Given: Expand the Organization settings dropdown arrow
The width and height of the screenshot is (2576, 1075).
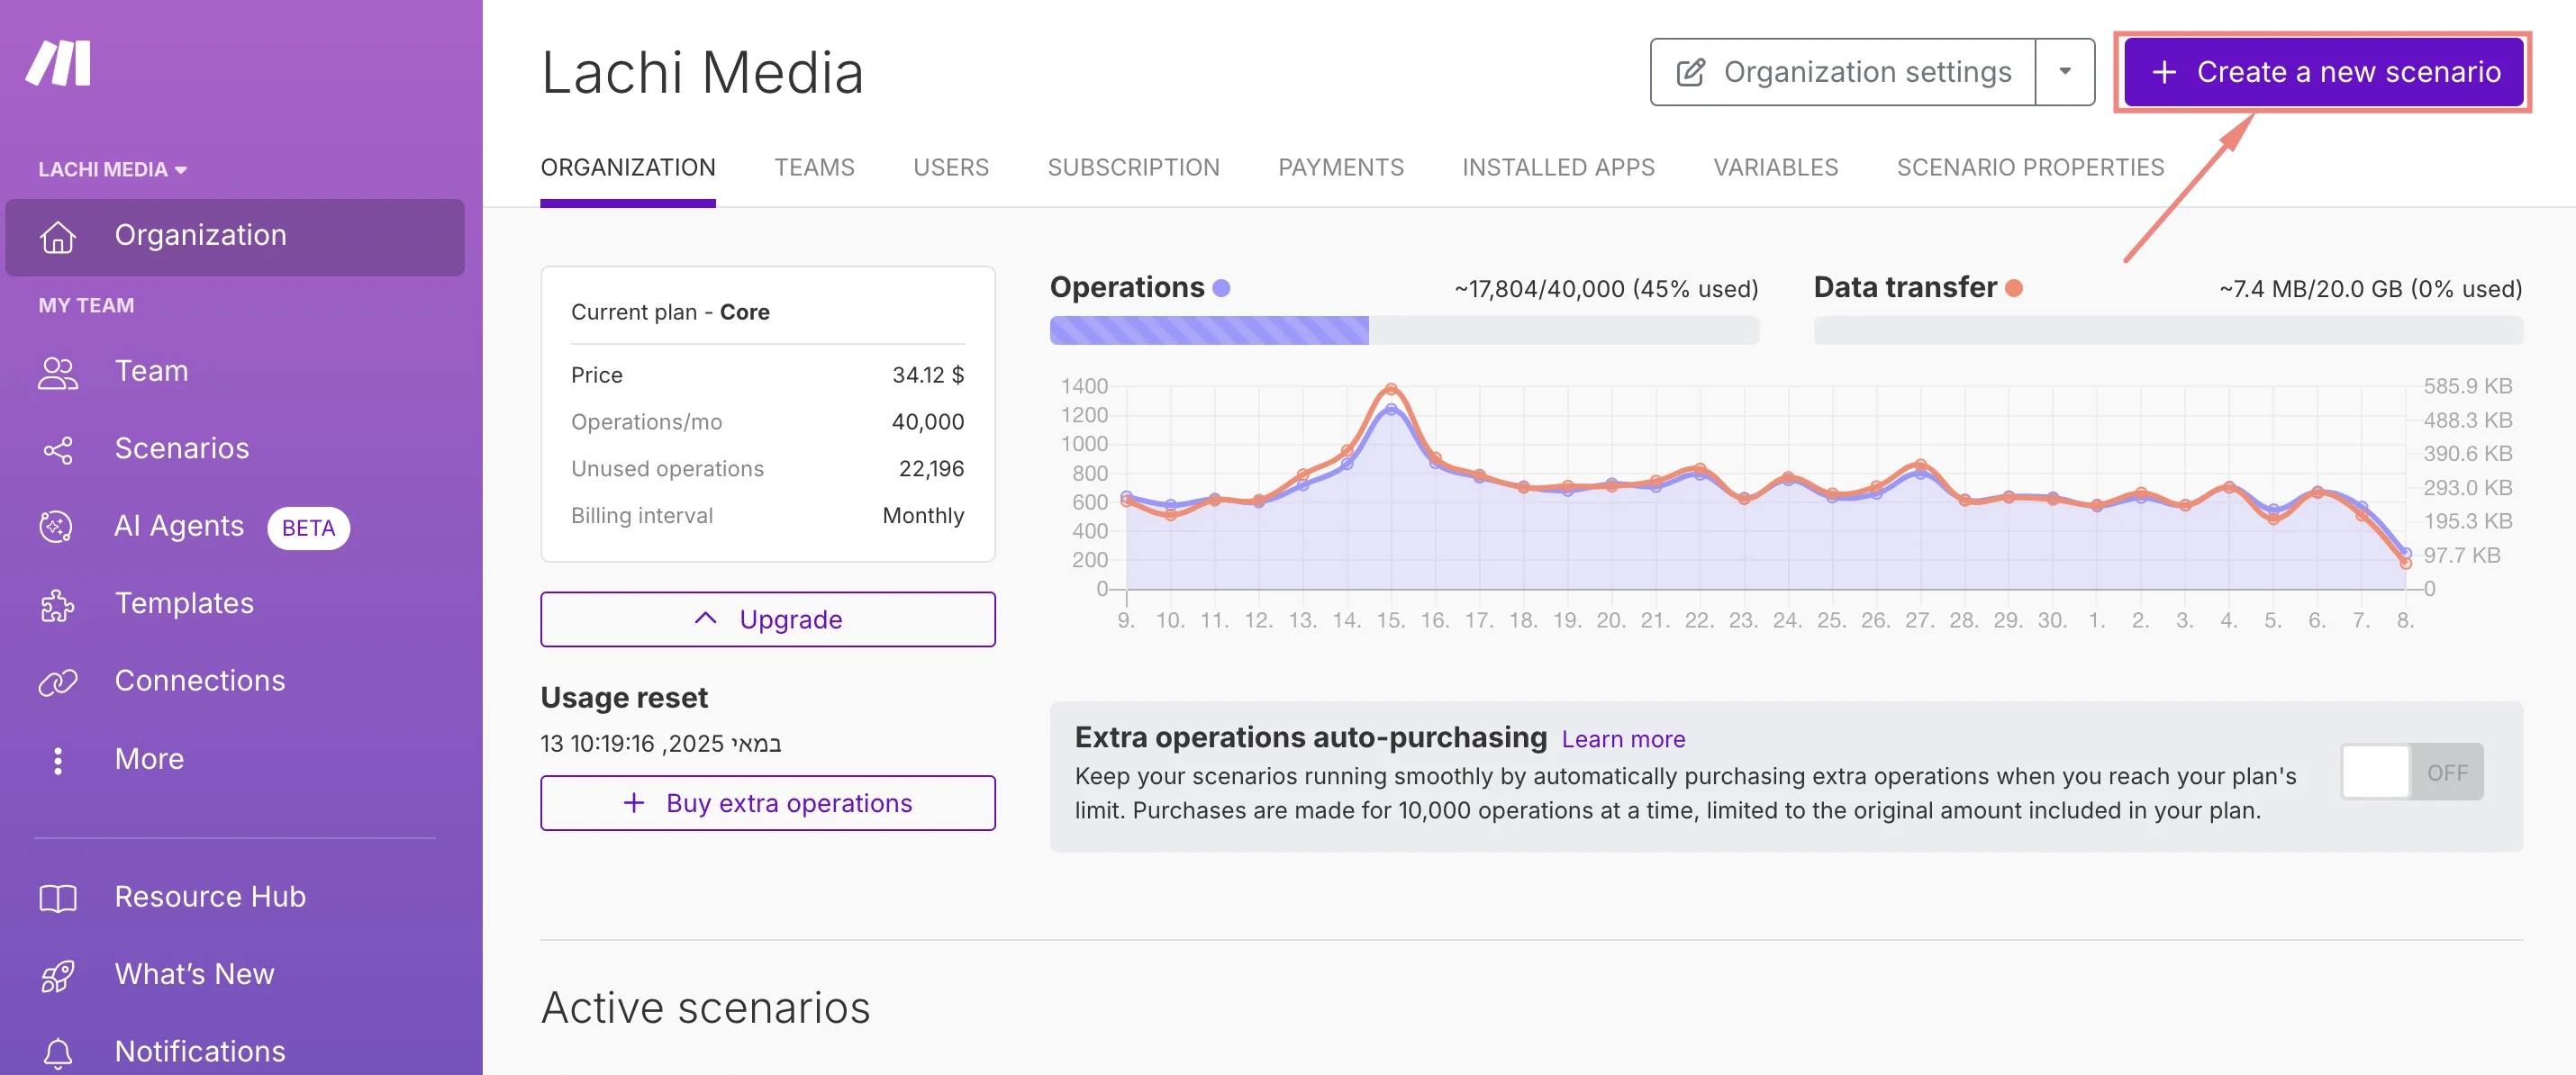Looking at the screenshot, I should [2065, 72].
